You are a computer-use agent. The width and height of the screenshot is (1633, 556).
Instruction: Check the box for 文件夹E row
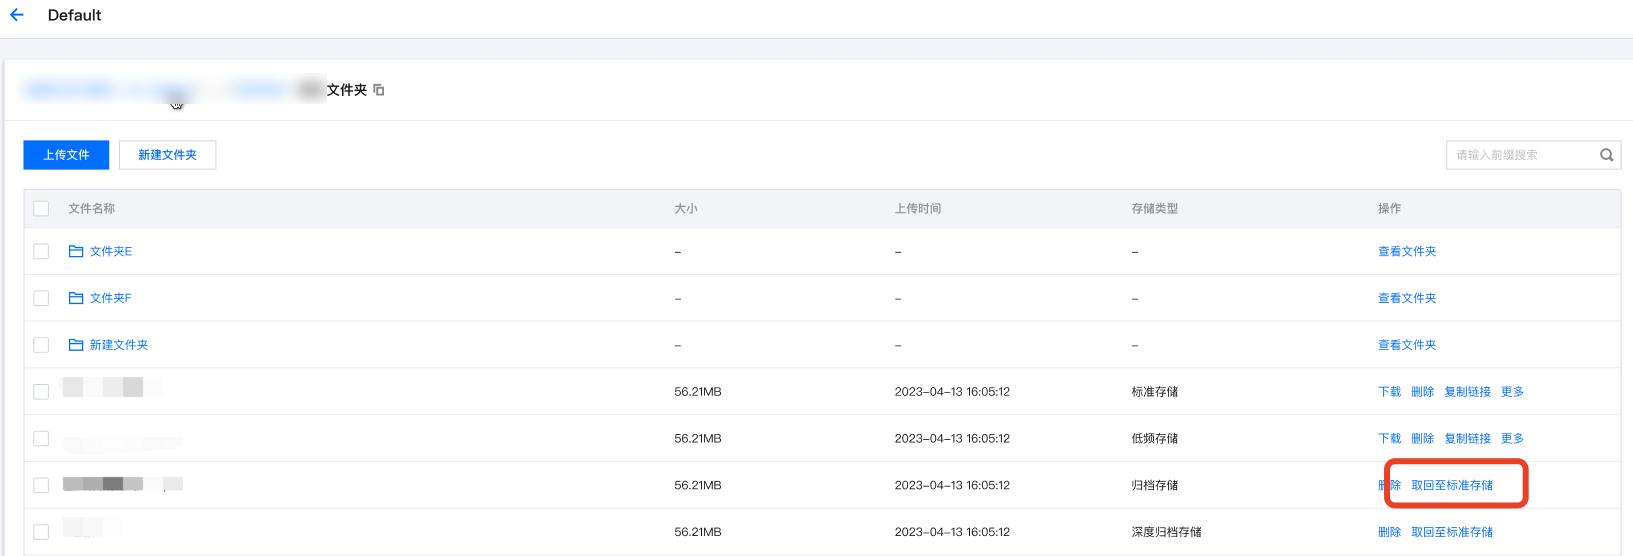coord(41,251)
